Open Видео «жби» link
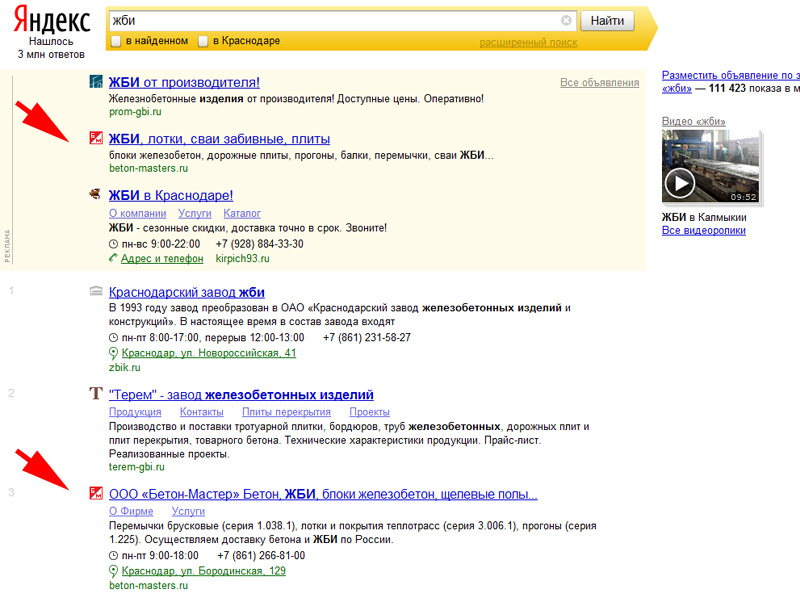 (x=693, y=121)
